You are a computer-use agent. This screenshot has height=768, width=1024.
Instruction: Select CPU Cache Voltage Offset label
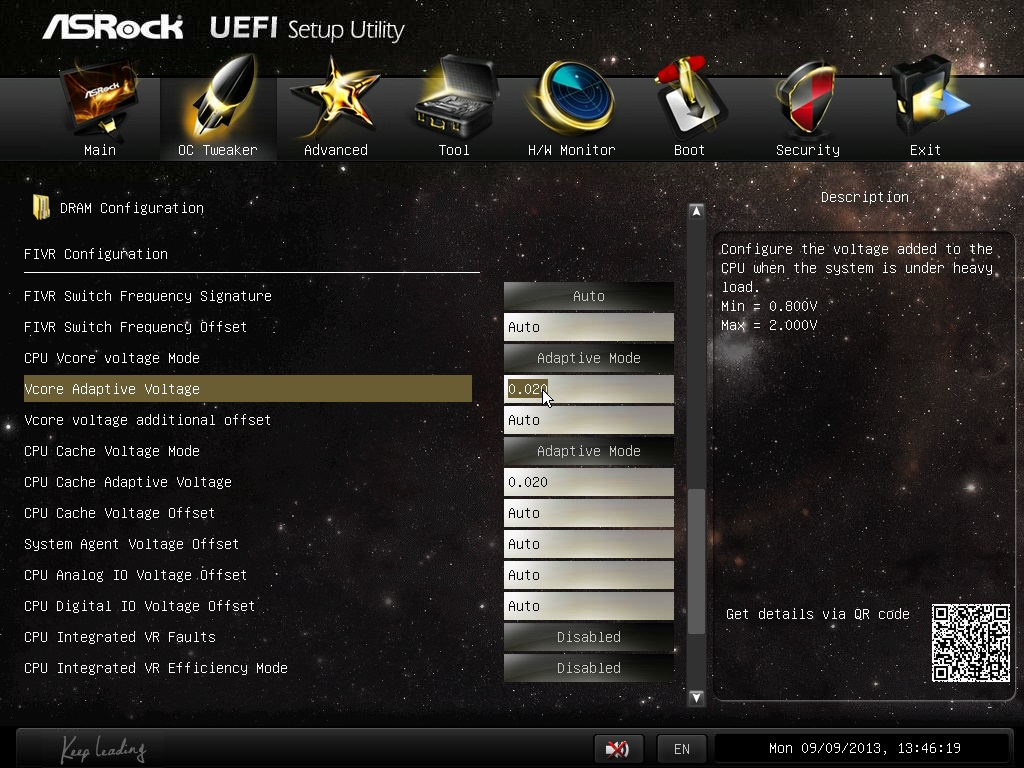point(120,513)
